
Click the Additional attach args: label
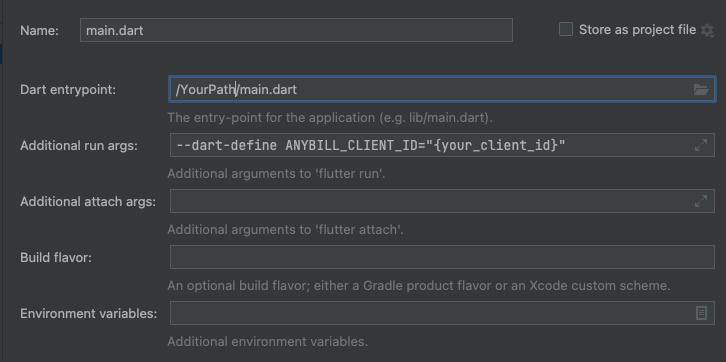(x=88, y=202)
